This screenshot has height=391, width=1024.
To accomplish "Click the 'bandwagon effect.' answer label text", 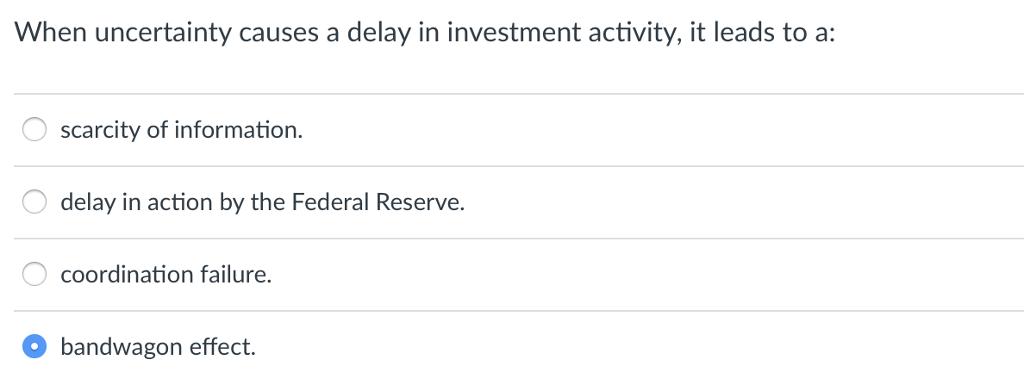I will pyautogui.click(x=158, y=347).
